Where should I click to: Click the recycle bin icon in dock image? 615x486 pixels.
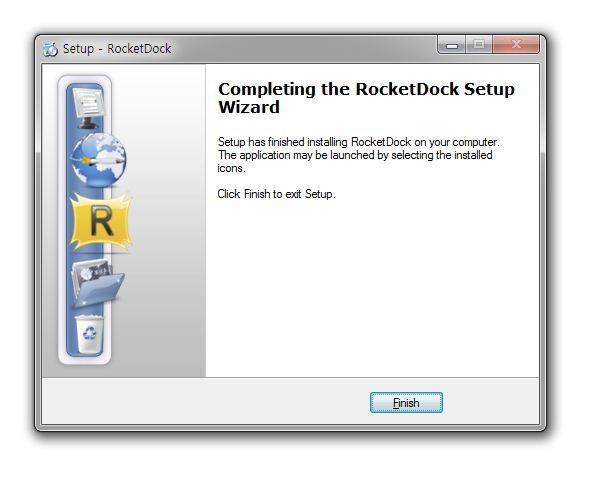pyautogui.click(x=89, y=334)
